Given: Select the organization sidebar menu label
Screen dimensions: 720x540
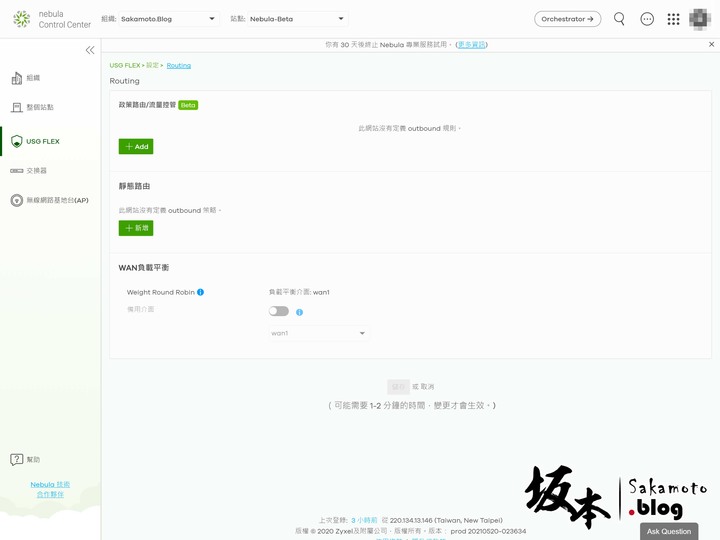Looking at the screenshot, I should pyautogui.click(x=33, y=78).
